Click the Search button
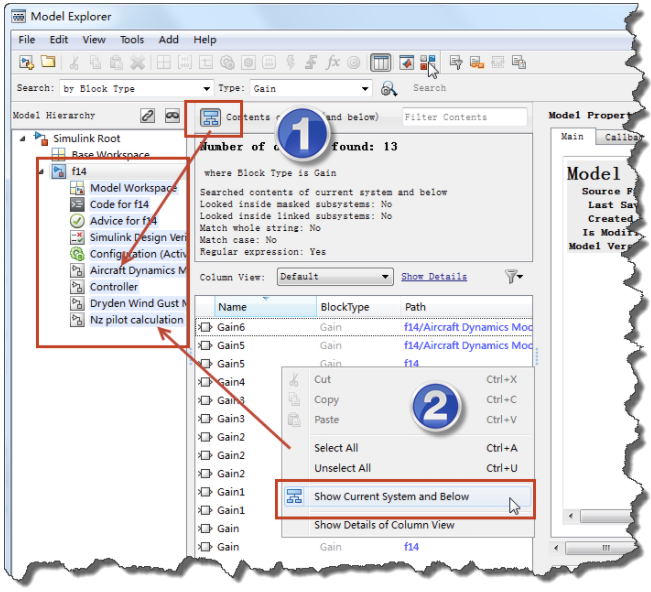This screenshot has width=651, height=592. [x=429, y=88]
